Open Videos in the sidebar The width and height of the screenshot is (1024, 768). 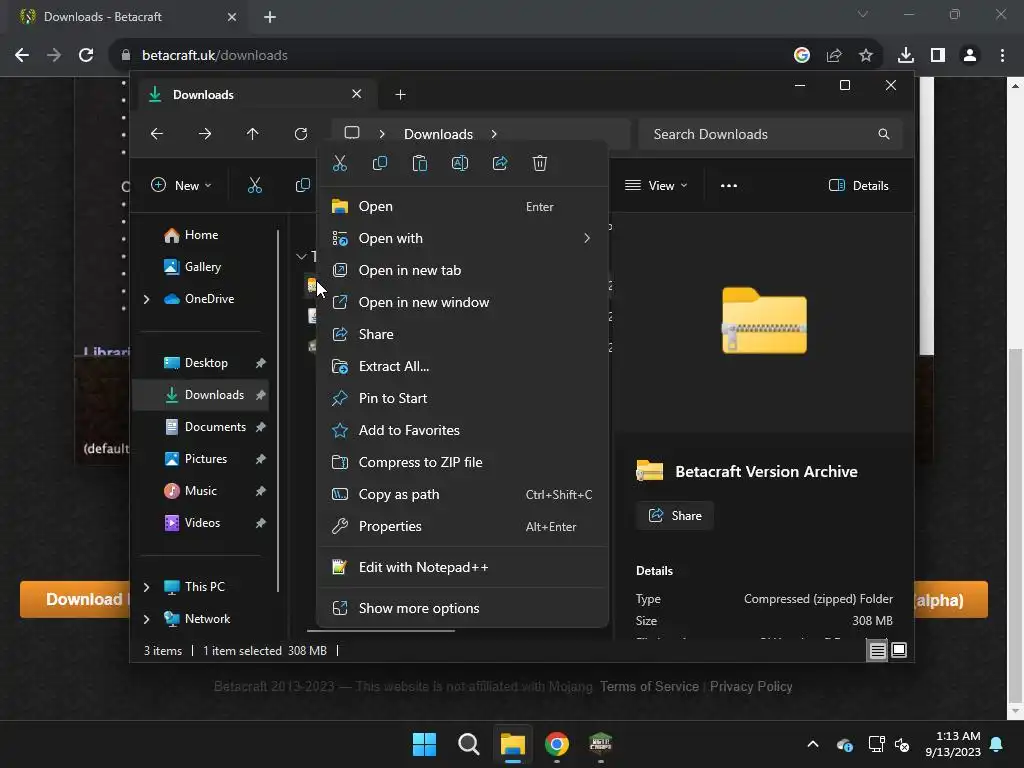click(201, 523)
